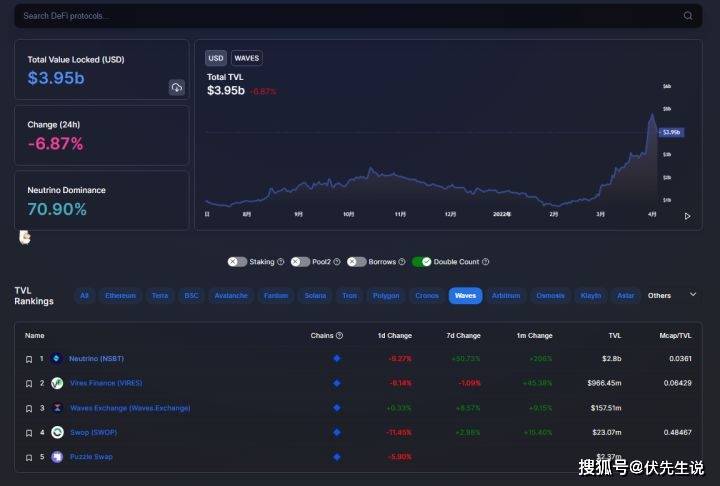Open the Staking help tooltip icon
The width and height of the screenshot is (720, 486).
click(x=281, y=261)
